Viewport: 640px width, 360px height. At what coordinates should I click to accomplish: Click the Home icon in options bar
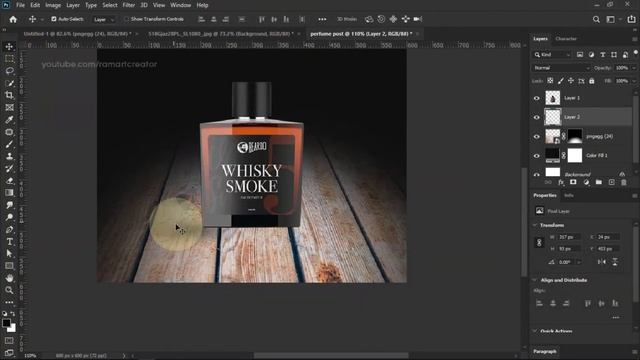point(13,19)
